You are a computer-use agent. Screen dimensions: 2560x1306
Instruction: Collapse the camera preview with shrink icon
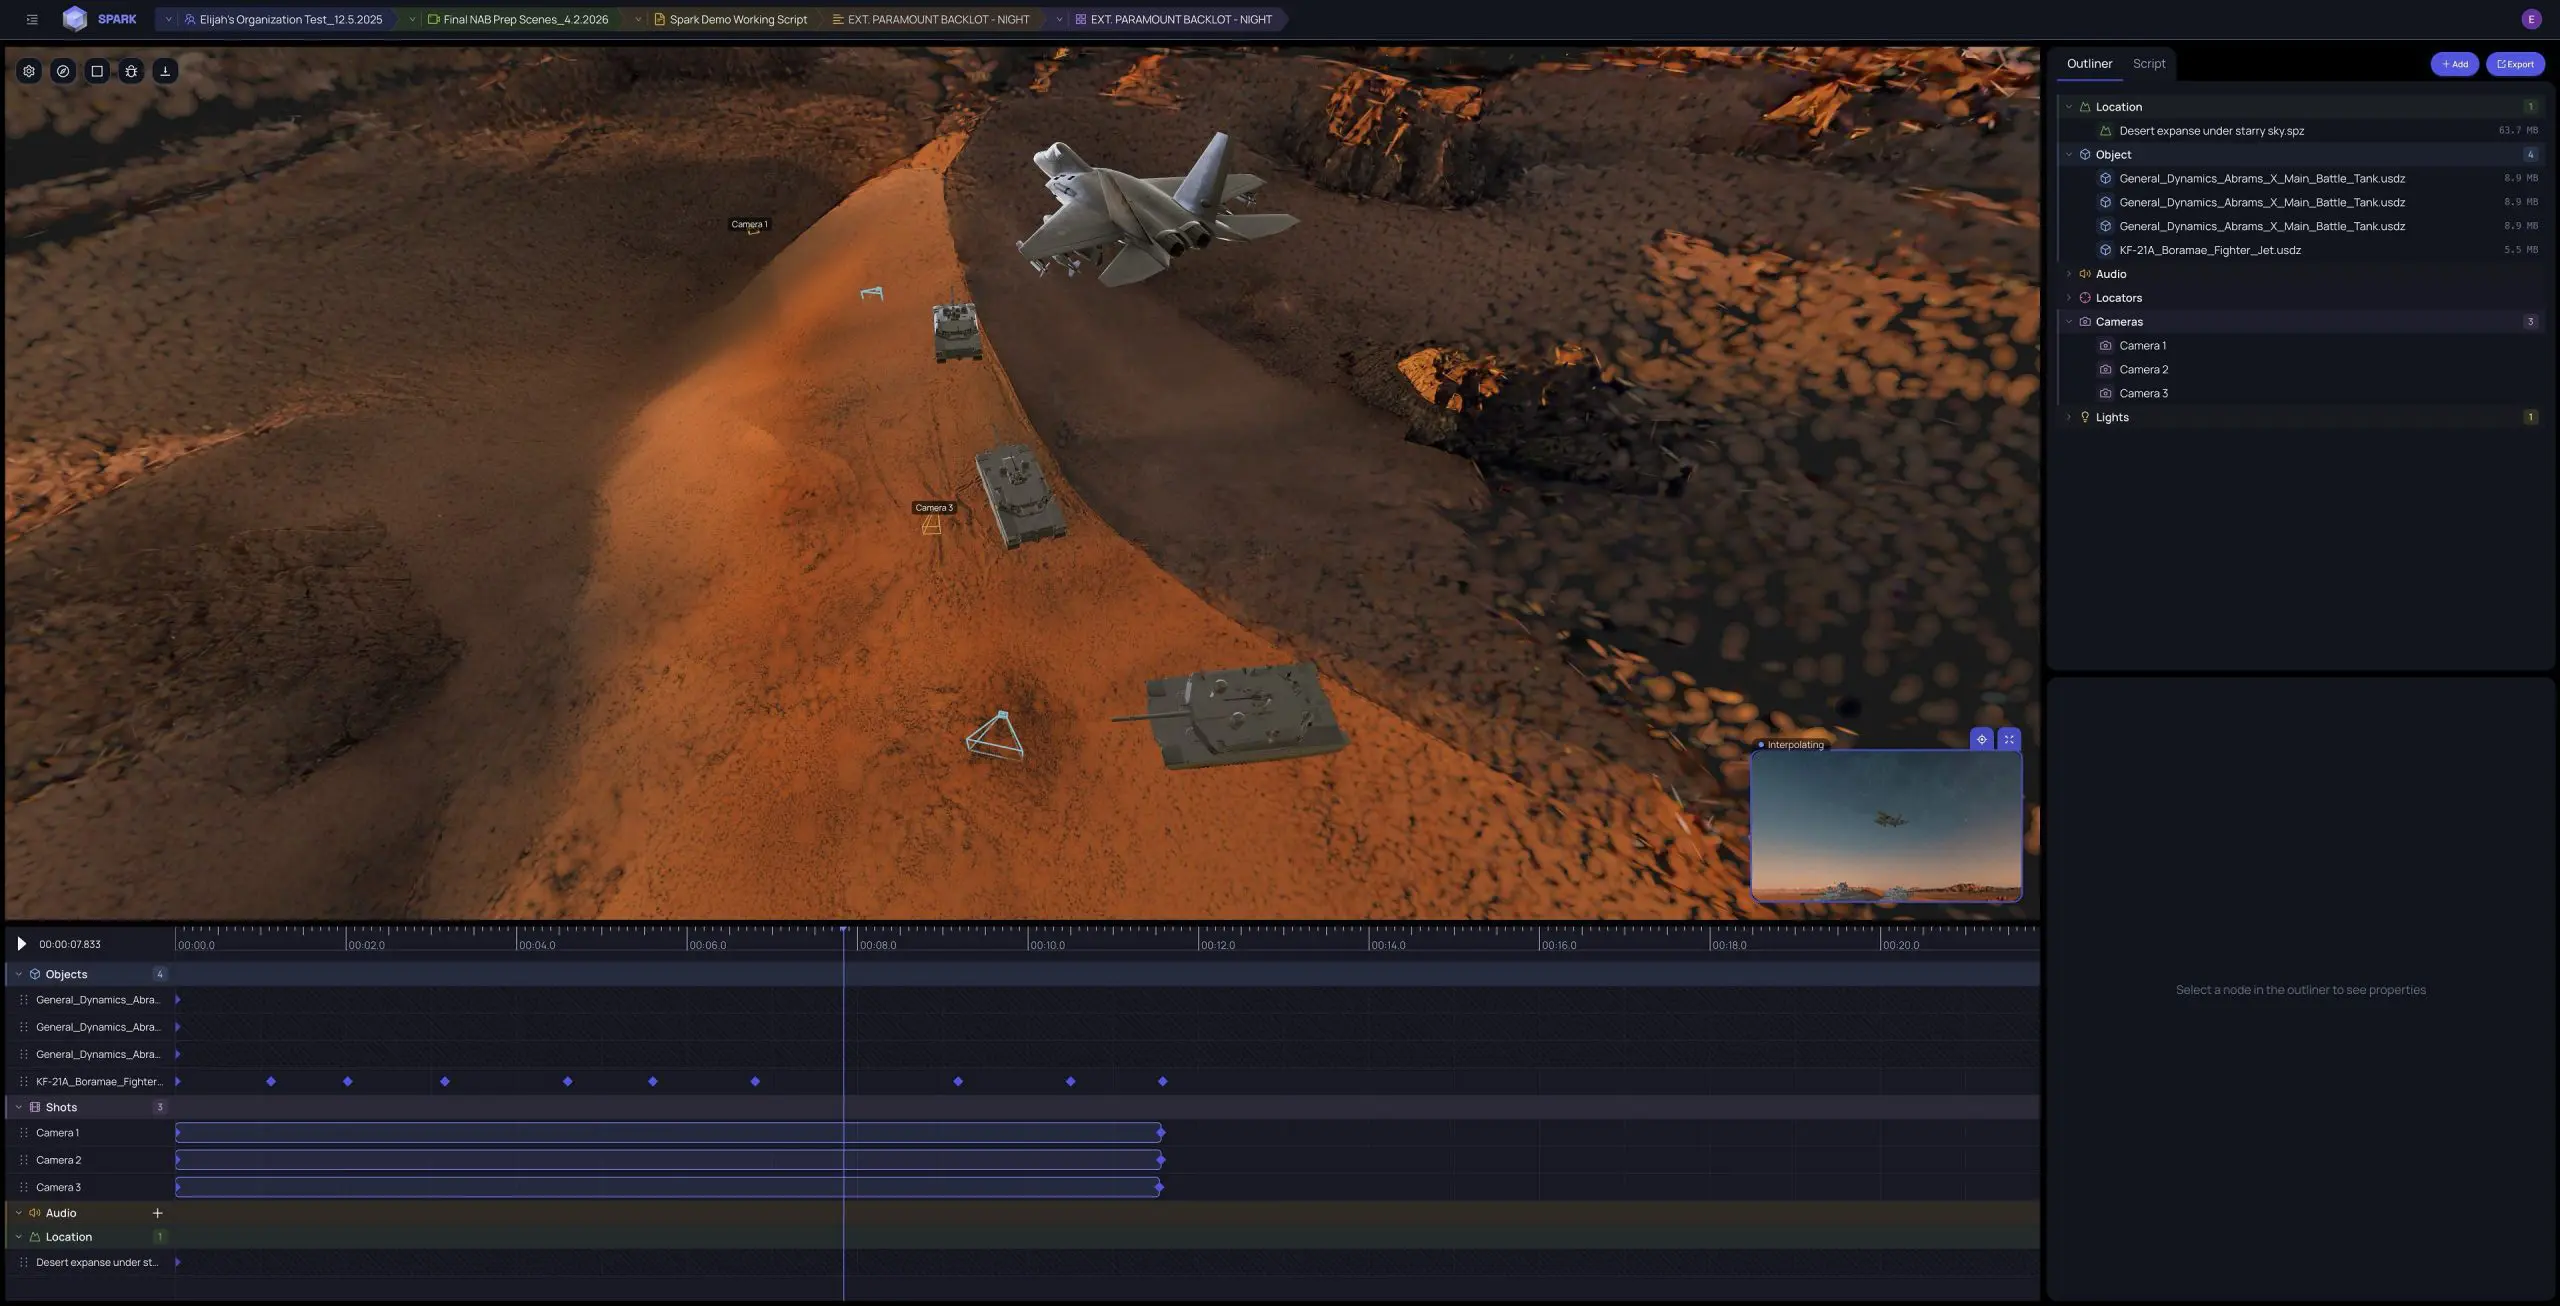click(x=2008, y=740)
